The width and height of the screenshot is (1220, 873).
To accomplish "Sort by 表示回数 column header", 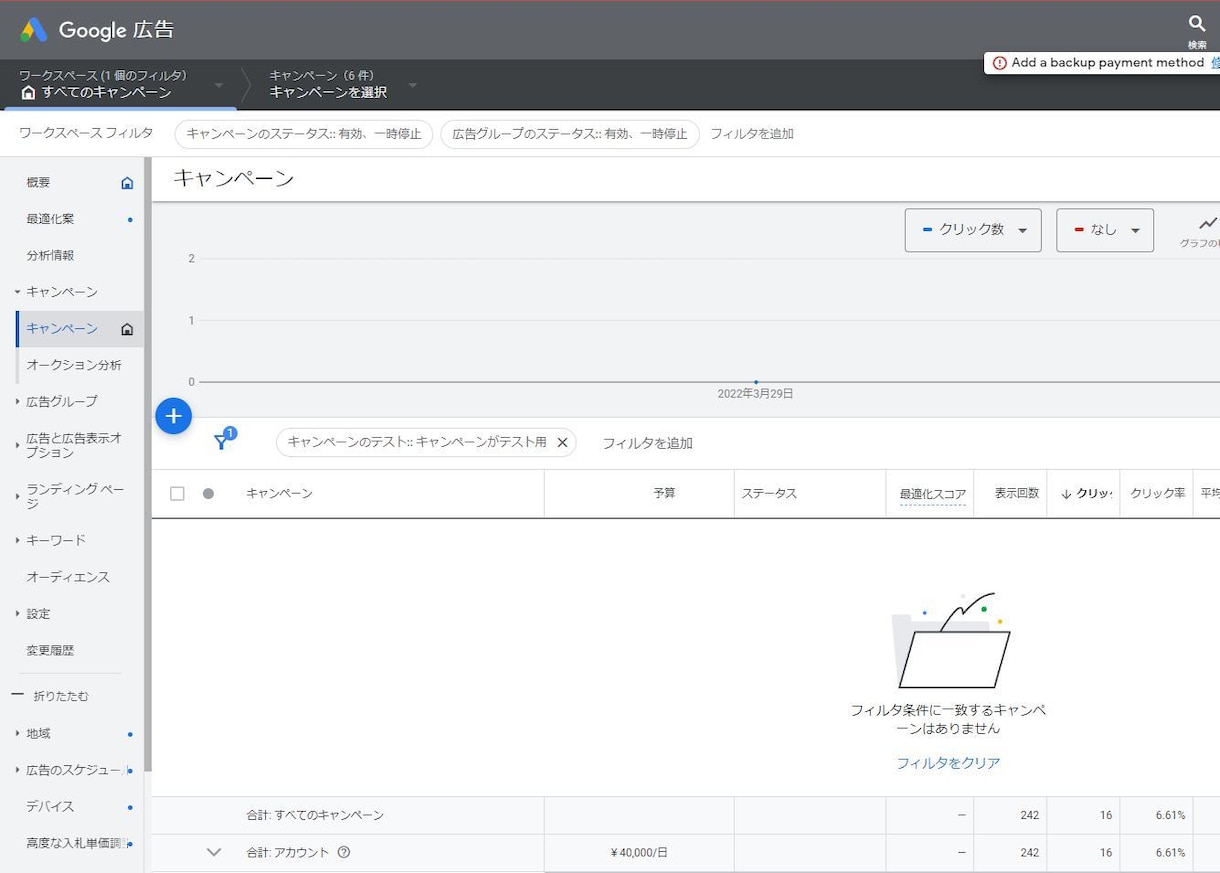I will [1017, 494].
